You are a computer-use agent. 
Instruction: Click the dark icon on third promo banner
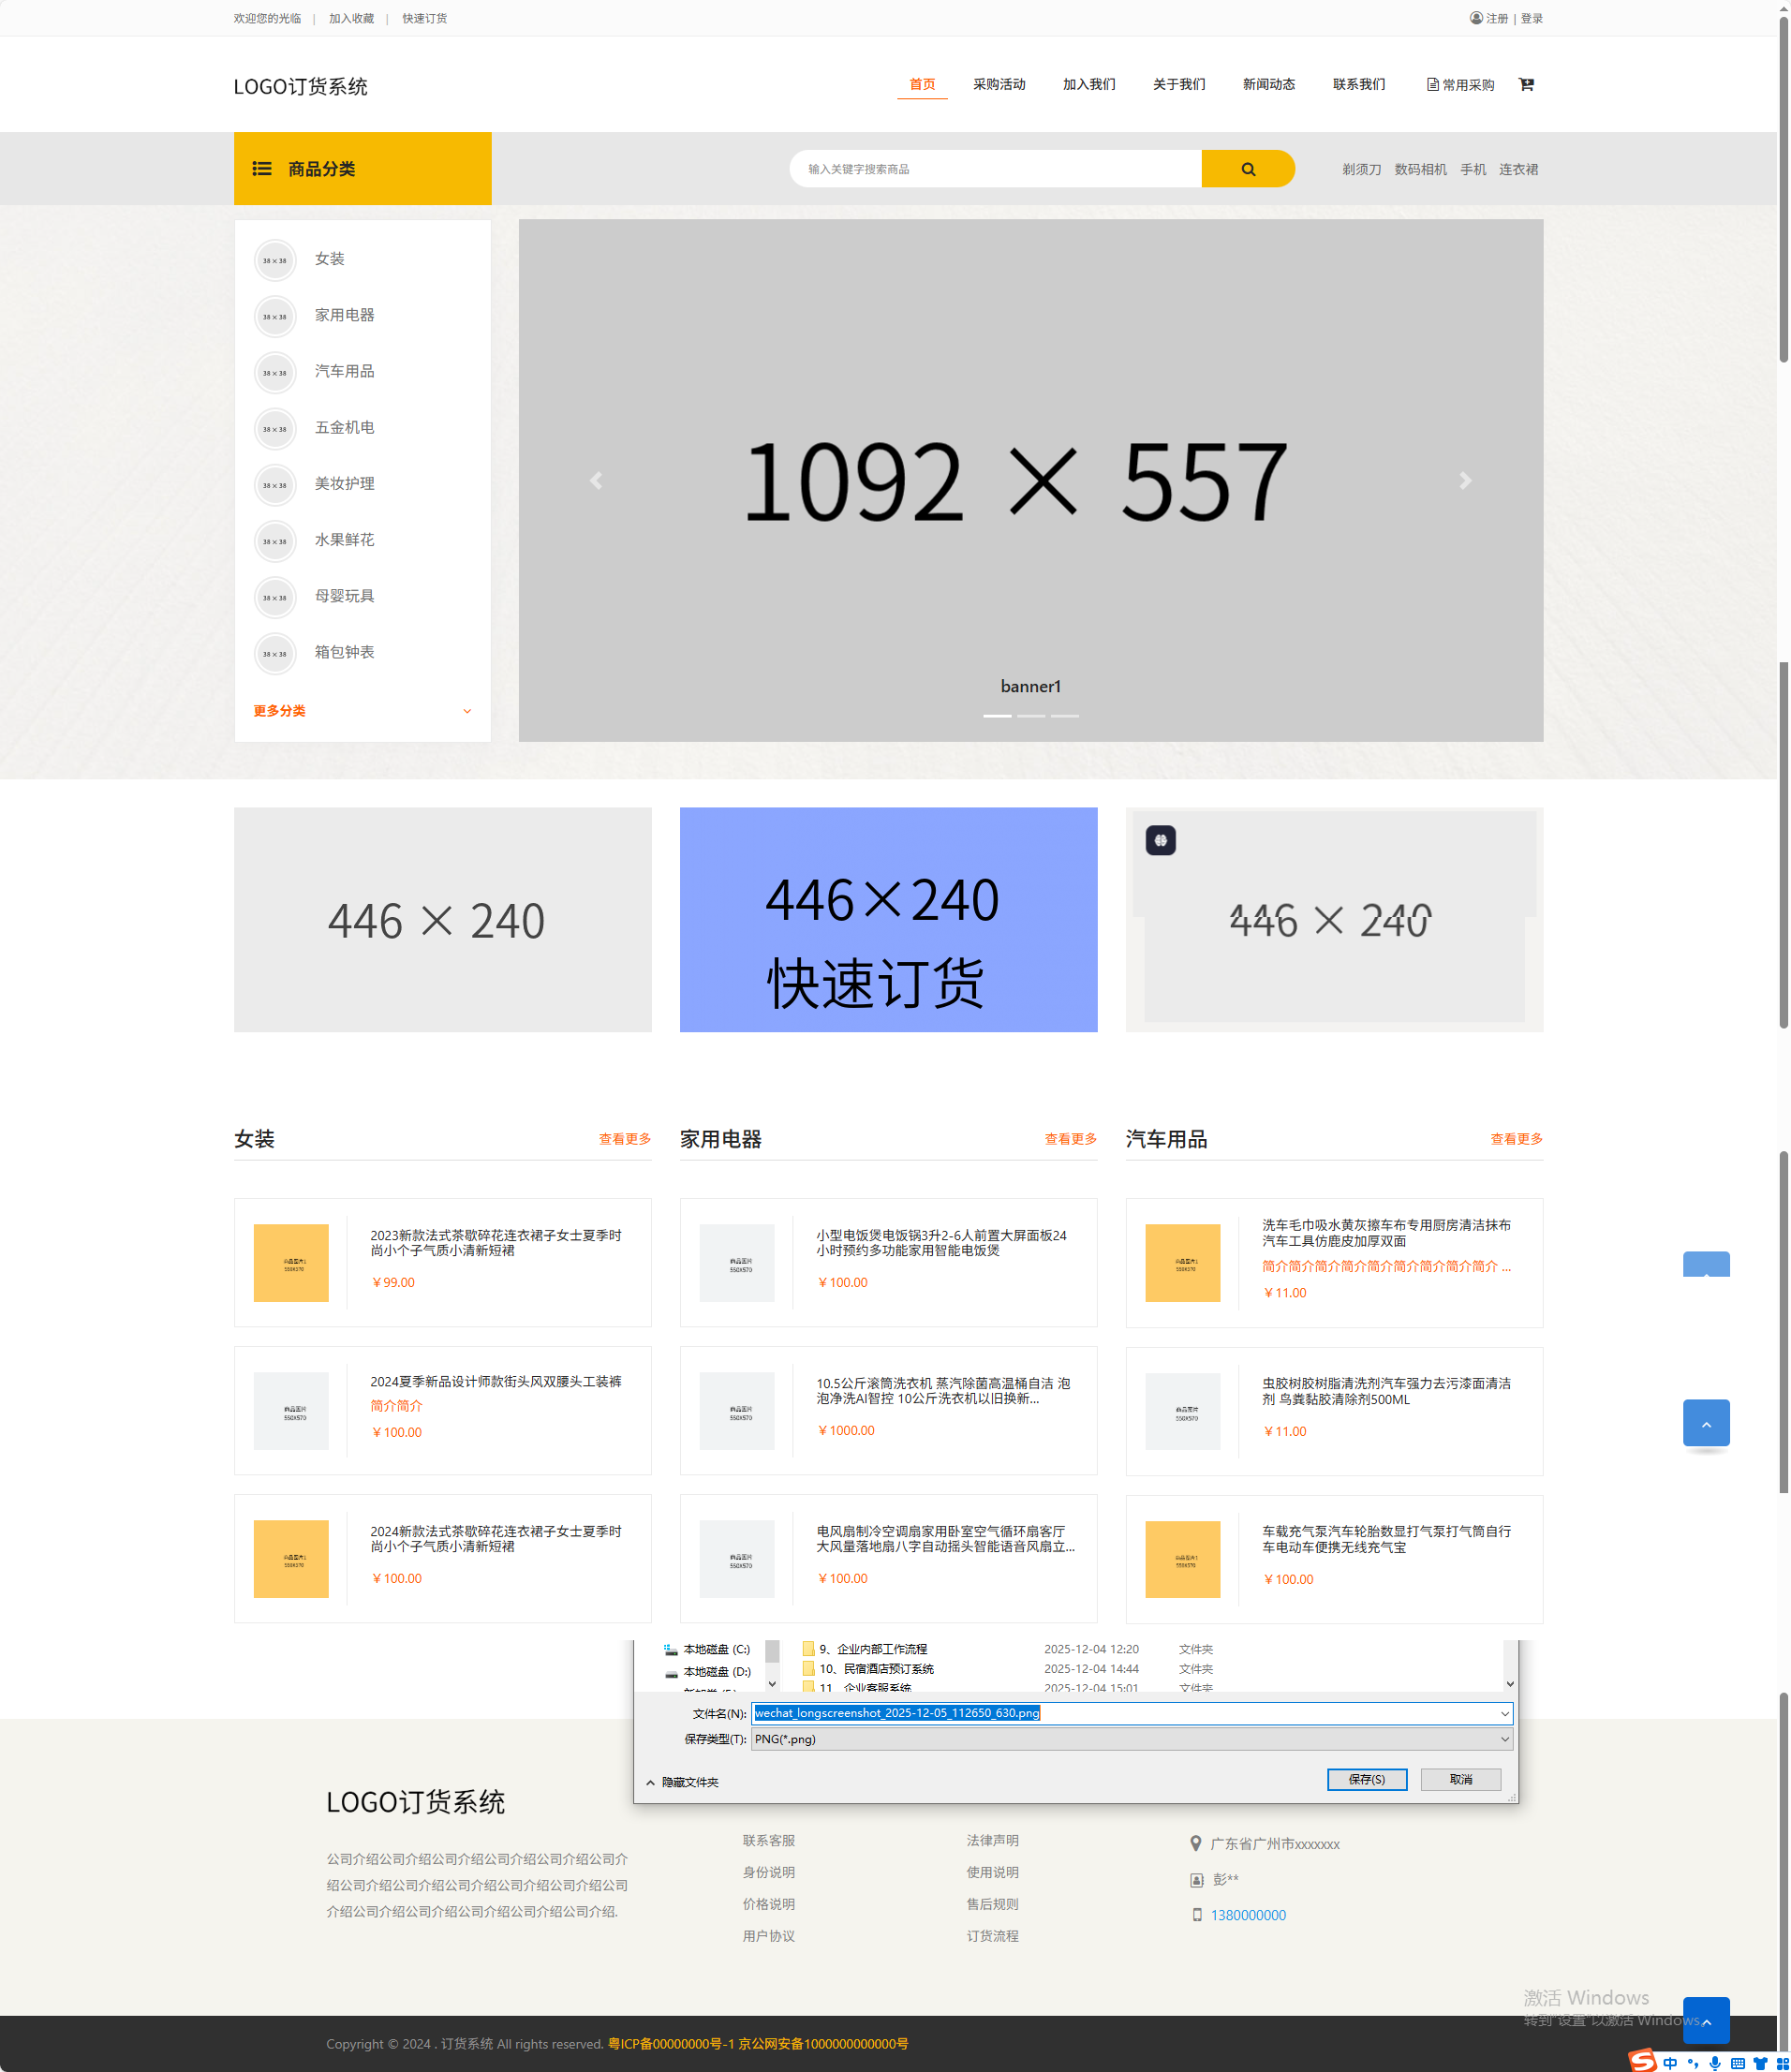(x=1160, y=841)
